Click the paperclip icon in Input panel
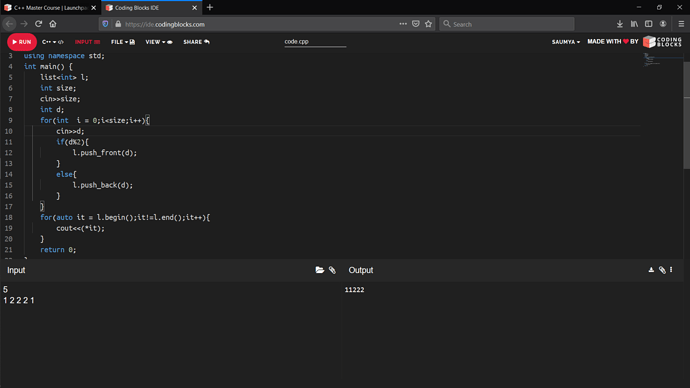Image resolution: width=690 pixels, height=388 pixels. (332, 270)
